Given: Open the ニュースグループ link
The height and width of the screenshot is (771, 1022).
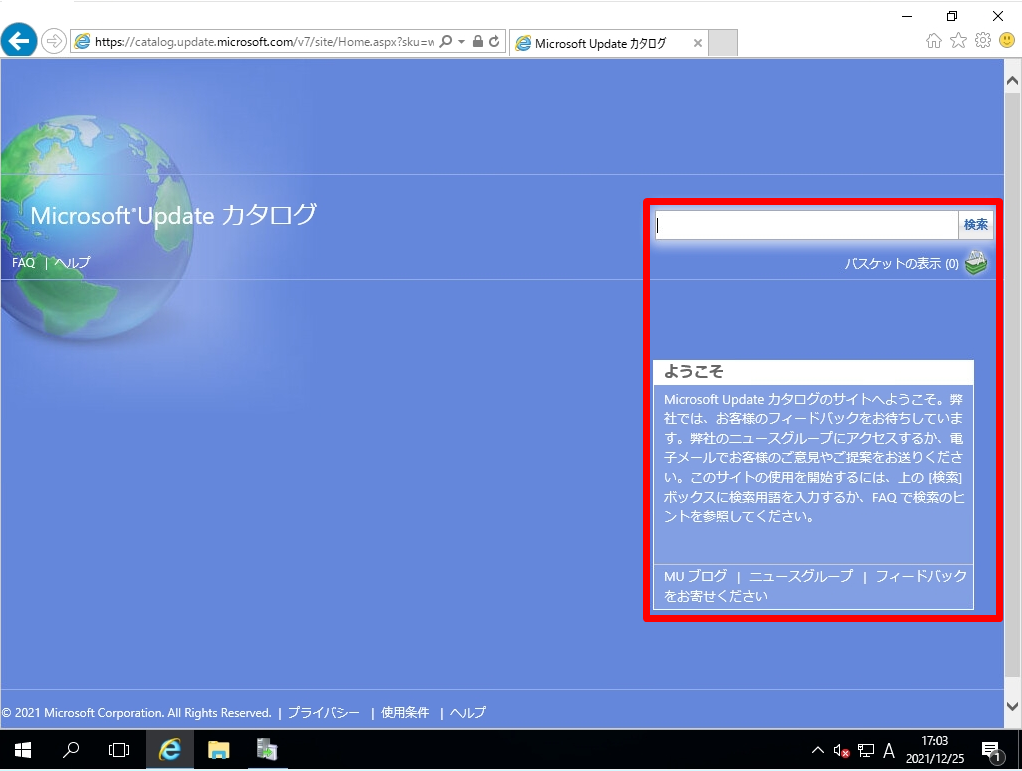Looking at the screenshot, I should pos(800,576).
